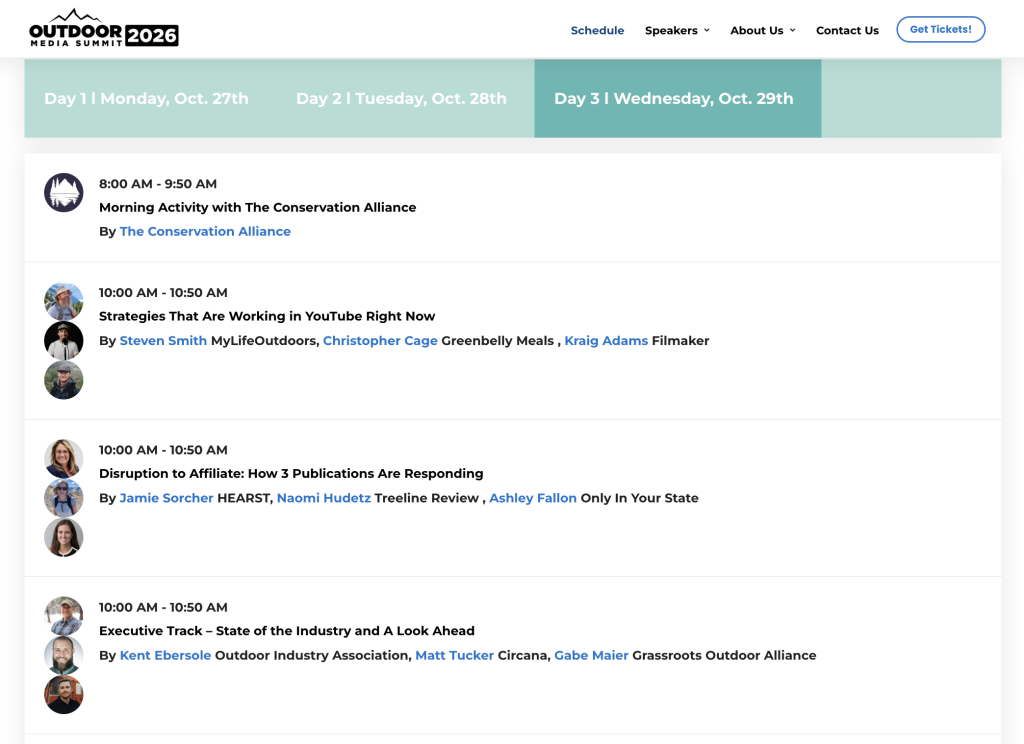Switch to Day 1 Monday, Oct. 27th tab
This screenshot has width=1024, height=744.
click(x=146, y=98)
